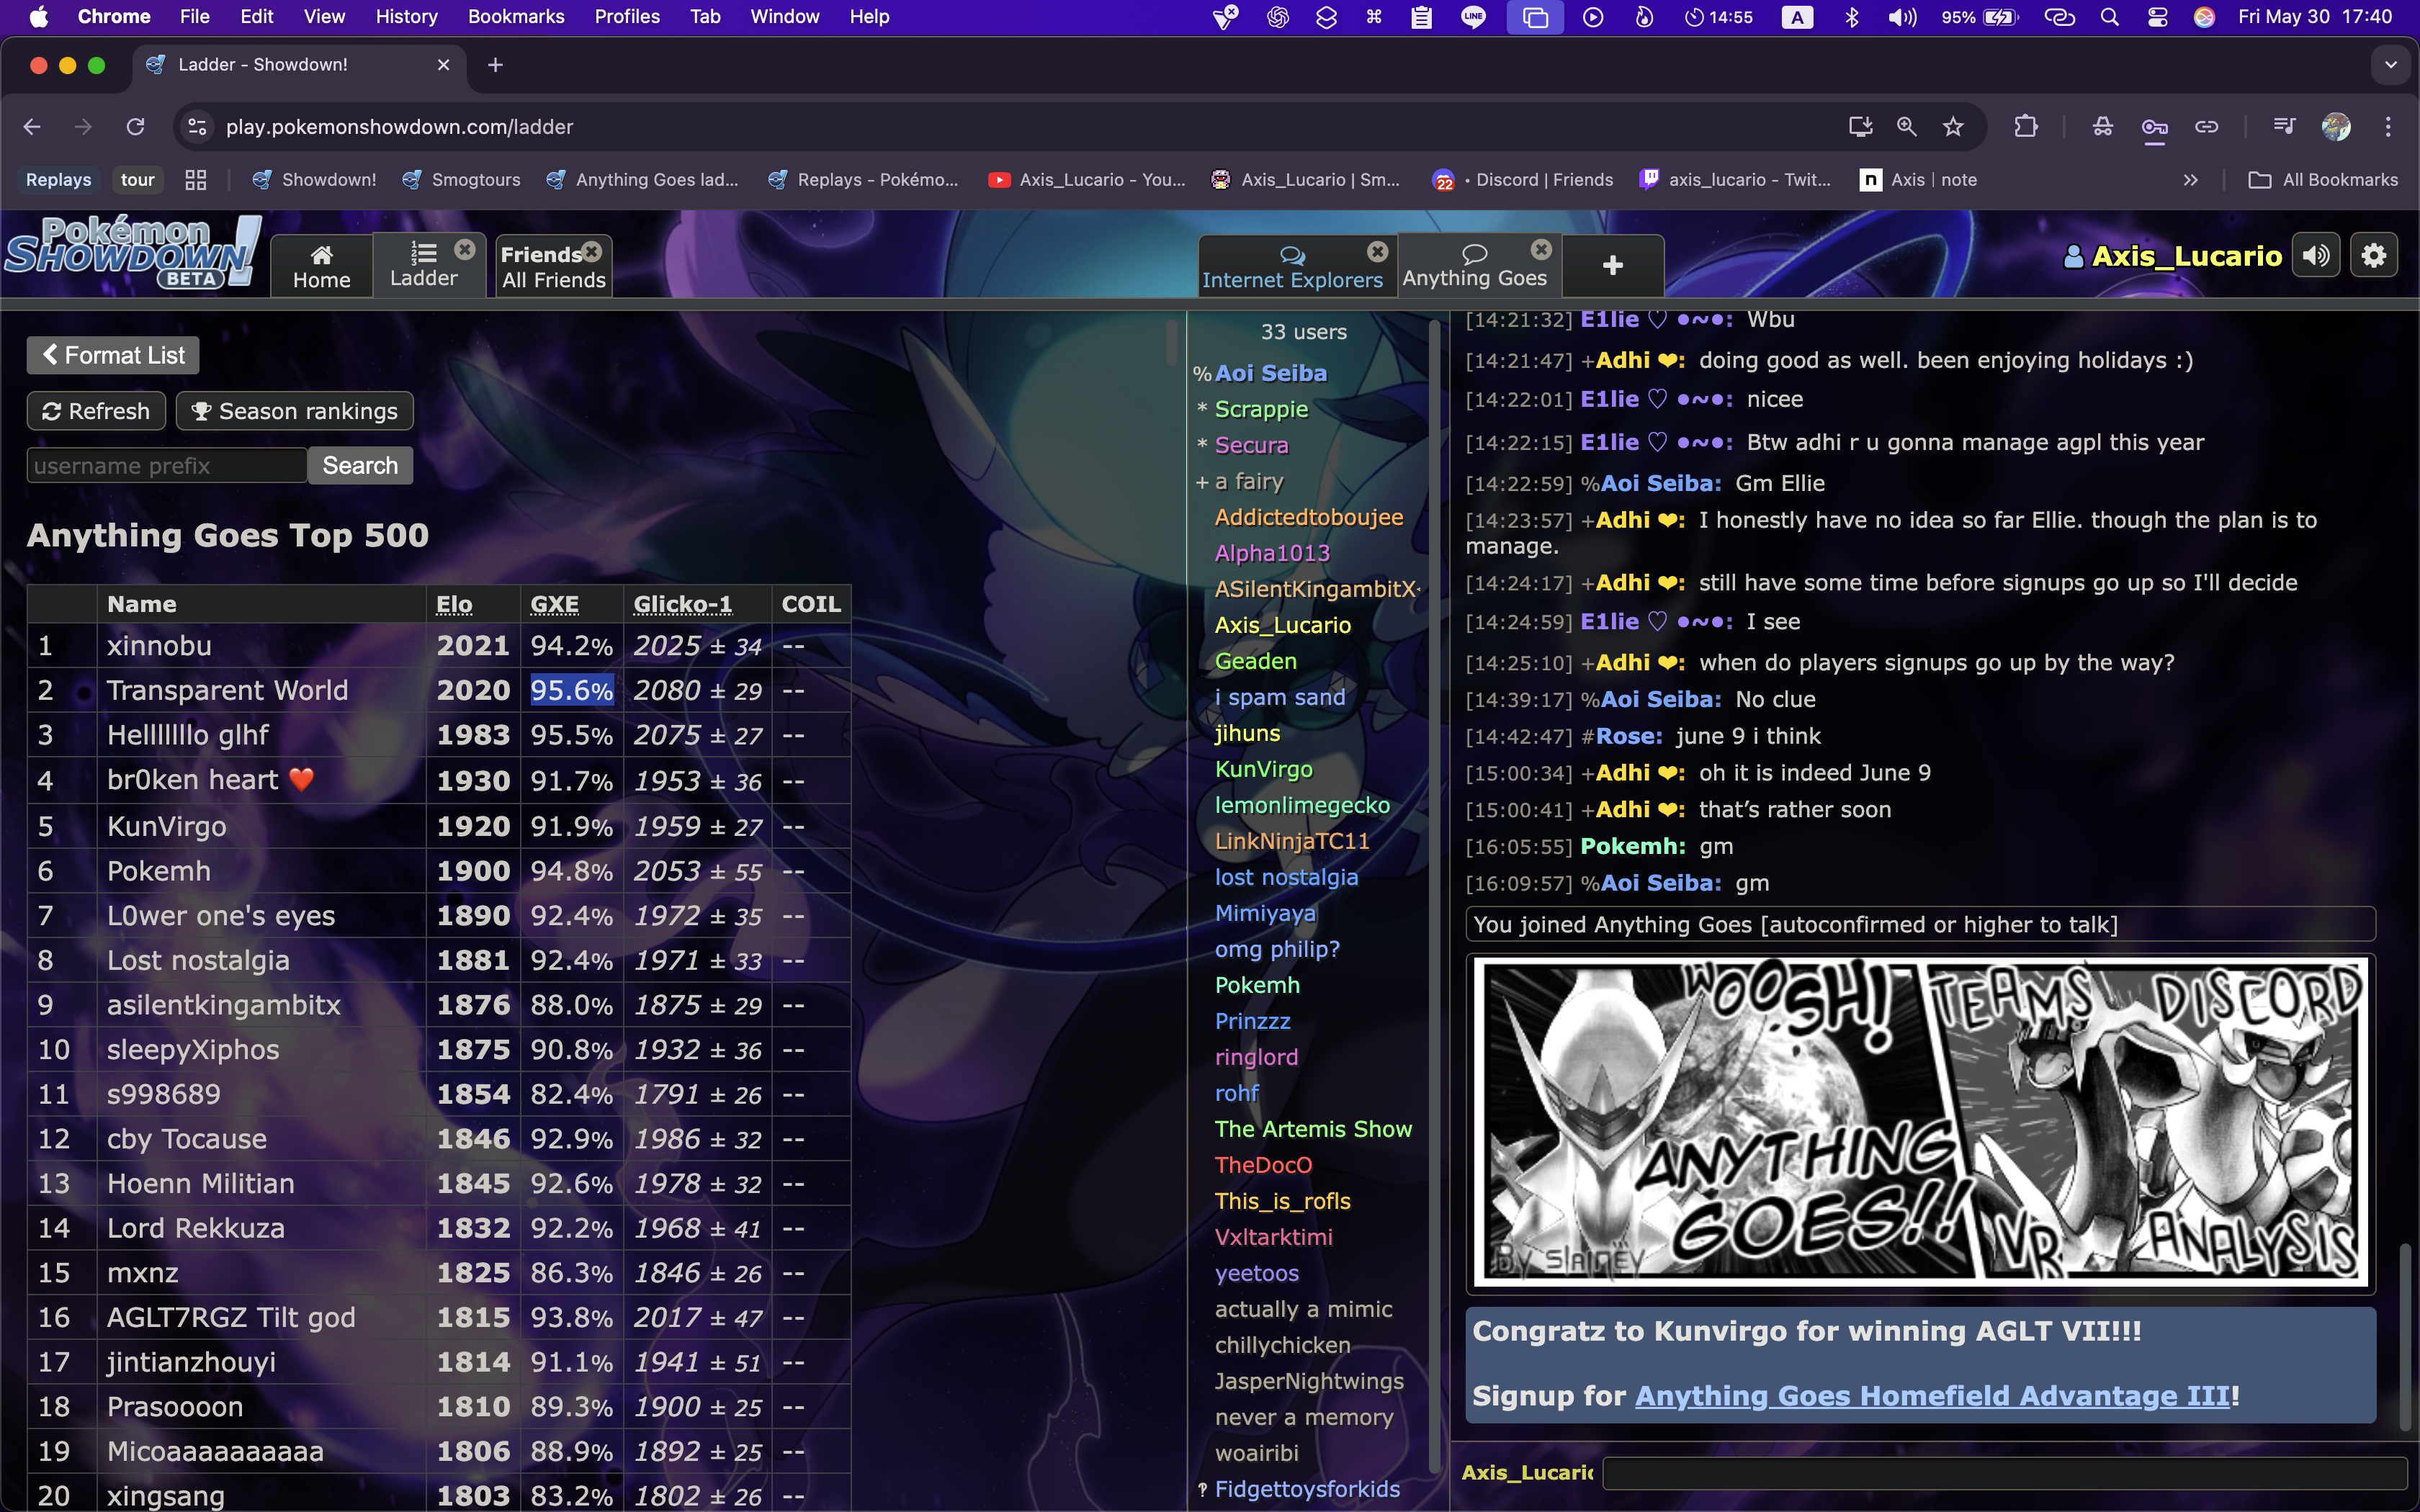Image resolution: width=2420 pixels, height=1512 pixels.
Task: Open the Replays bookmark folder
Action: (58, 180)
